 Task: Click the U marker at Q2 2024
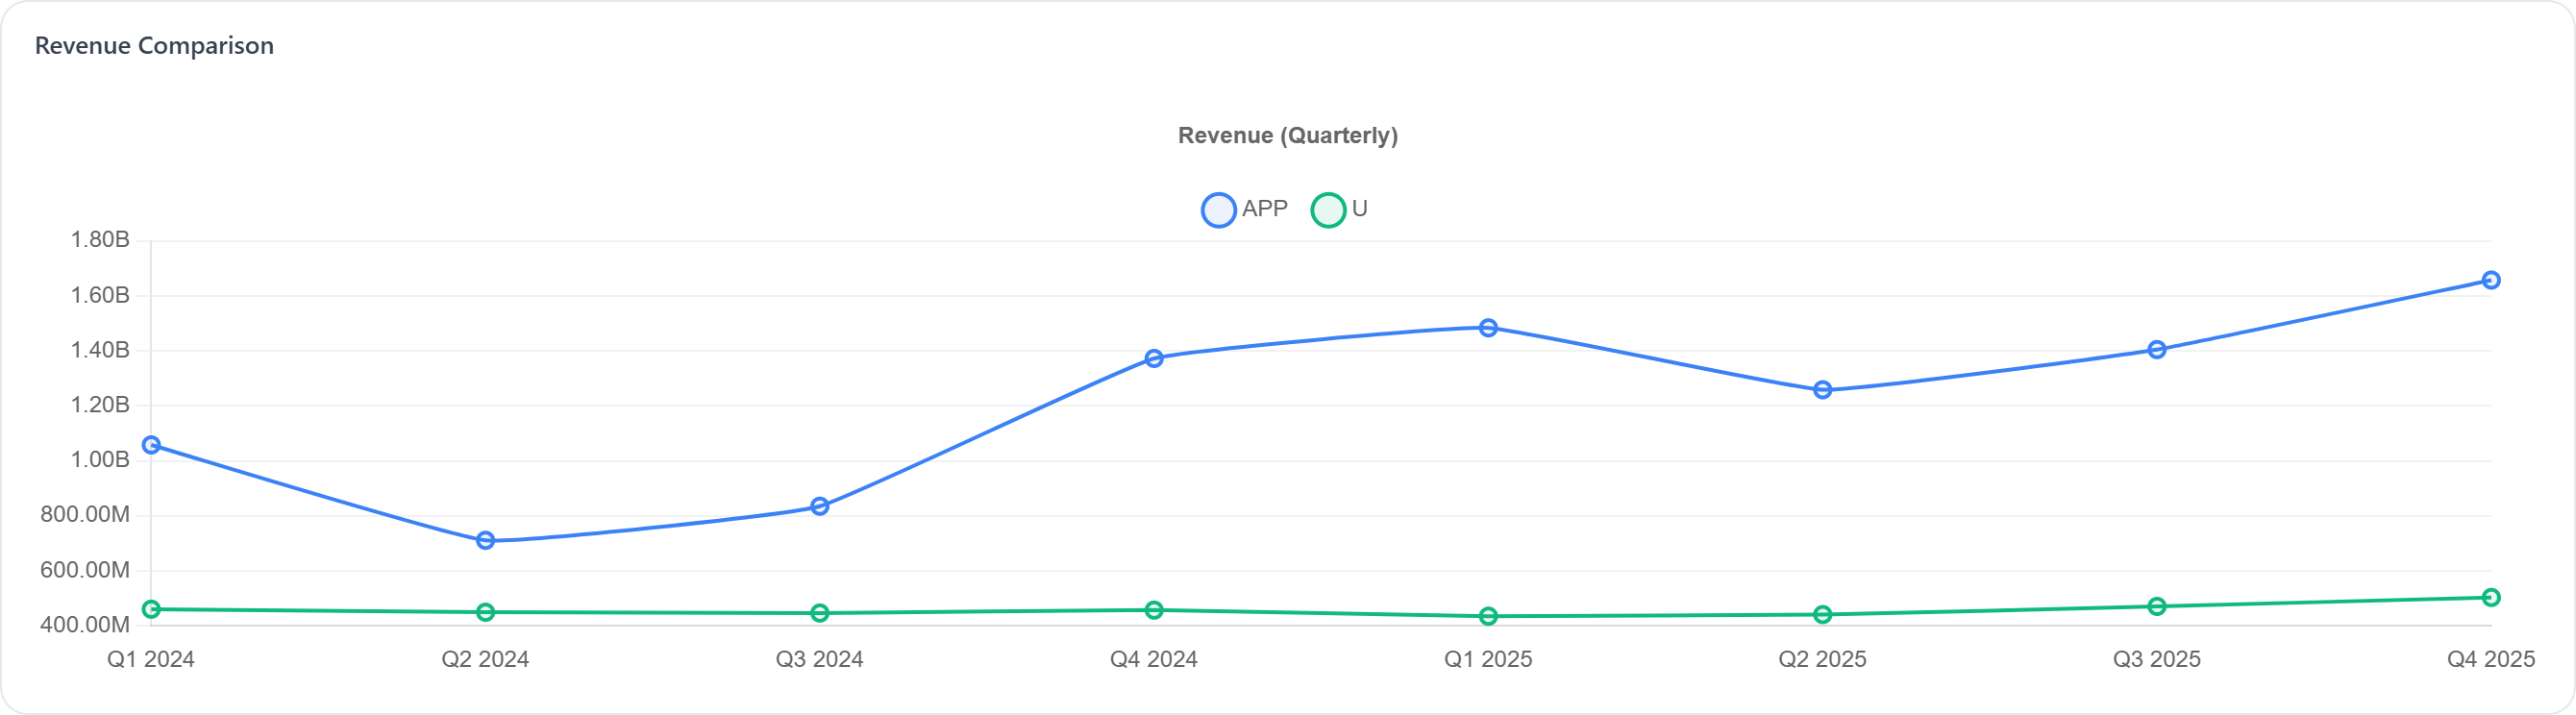(486, 612)
